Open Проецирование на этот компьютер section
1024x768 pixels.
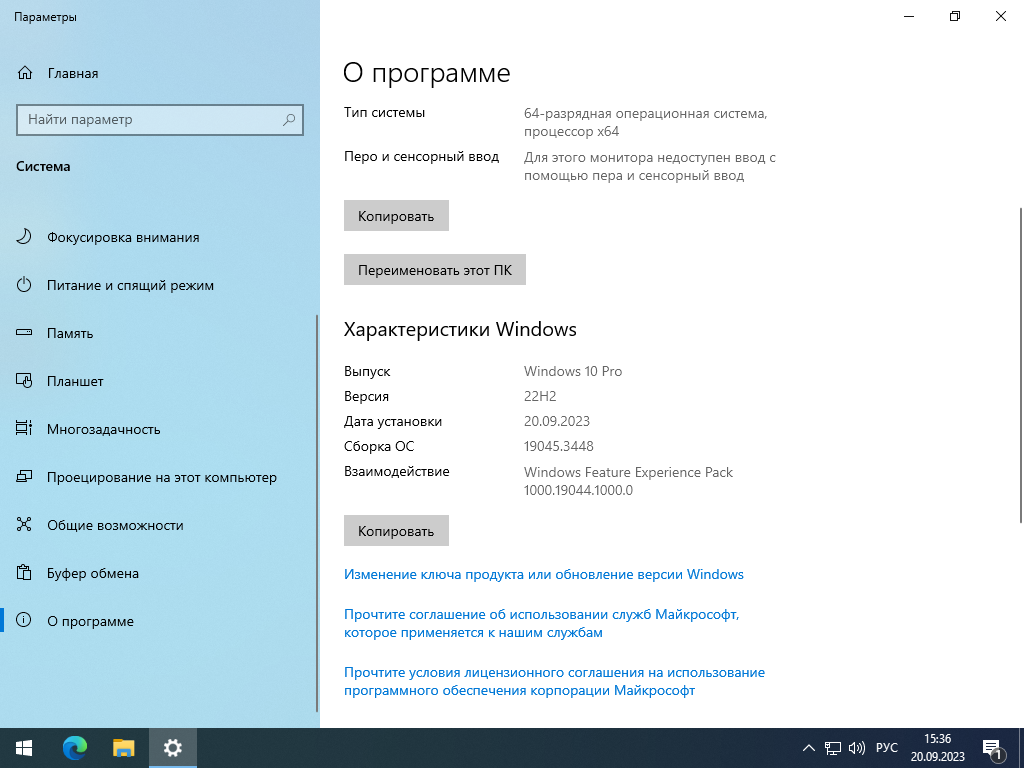coord(161,477)
